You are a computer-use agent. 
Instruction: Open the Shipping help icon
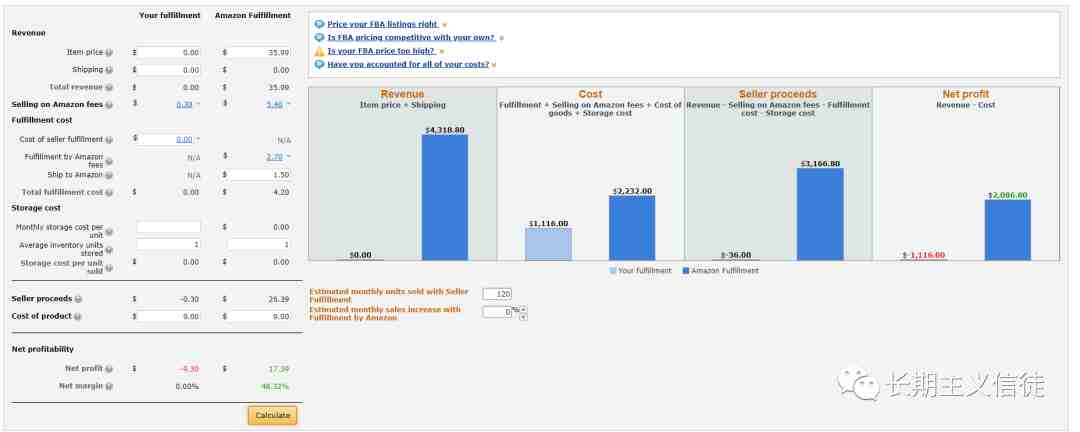click(x=109, y=70)
